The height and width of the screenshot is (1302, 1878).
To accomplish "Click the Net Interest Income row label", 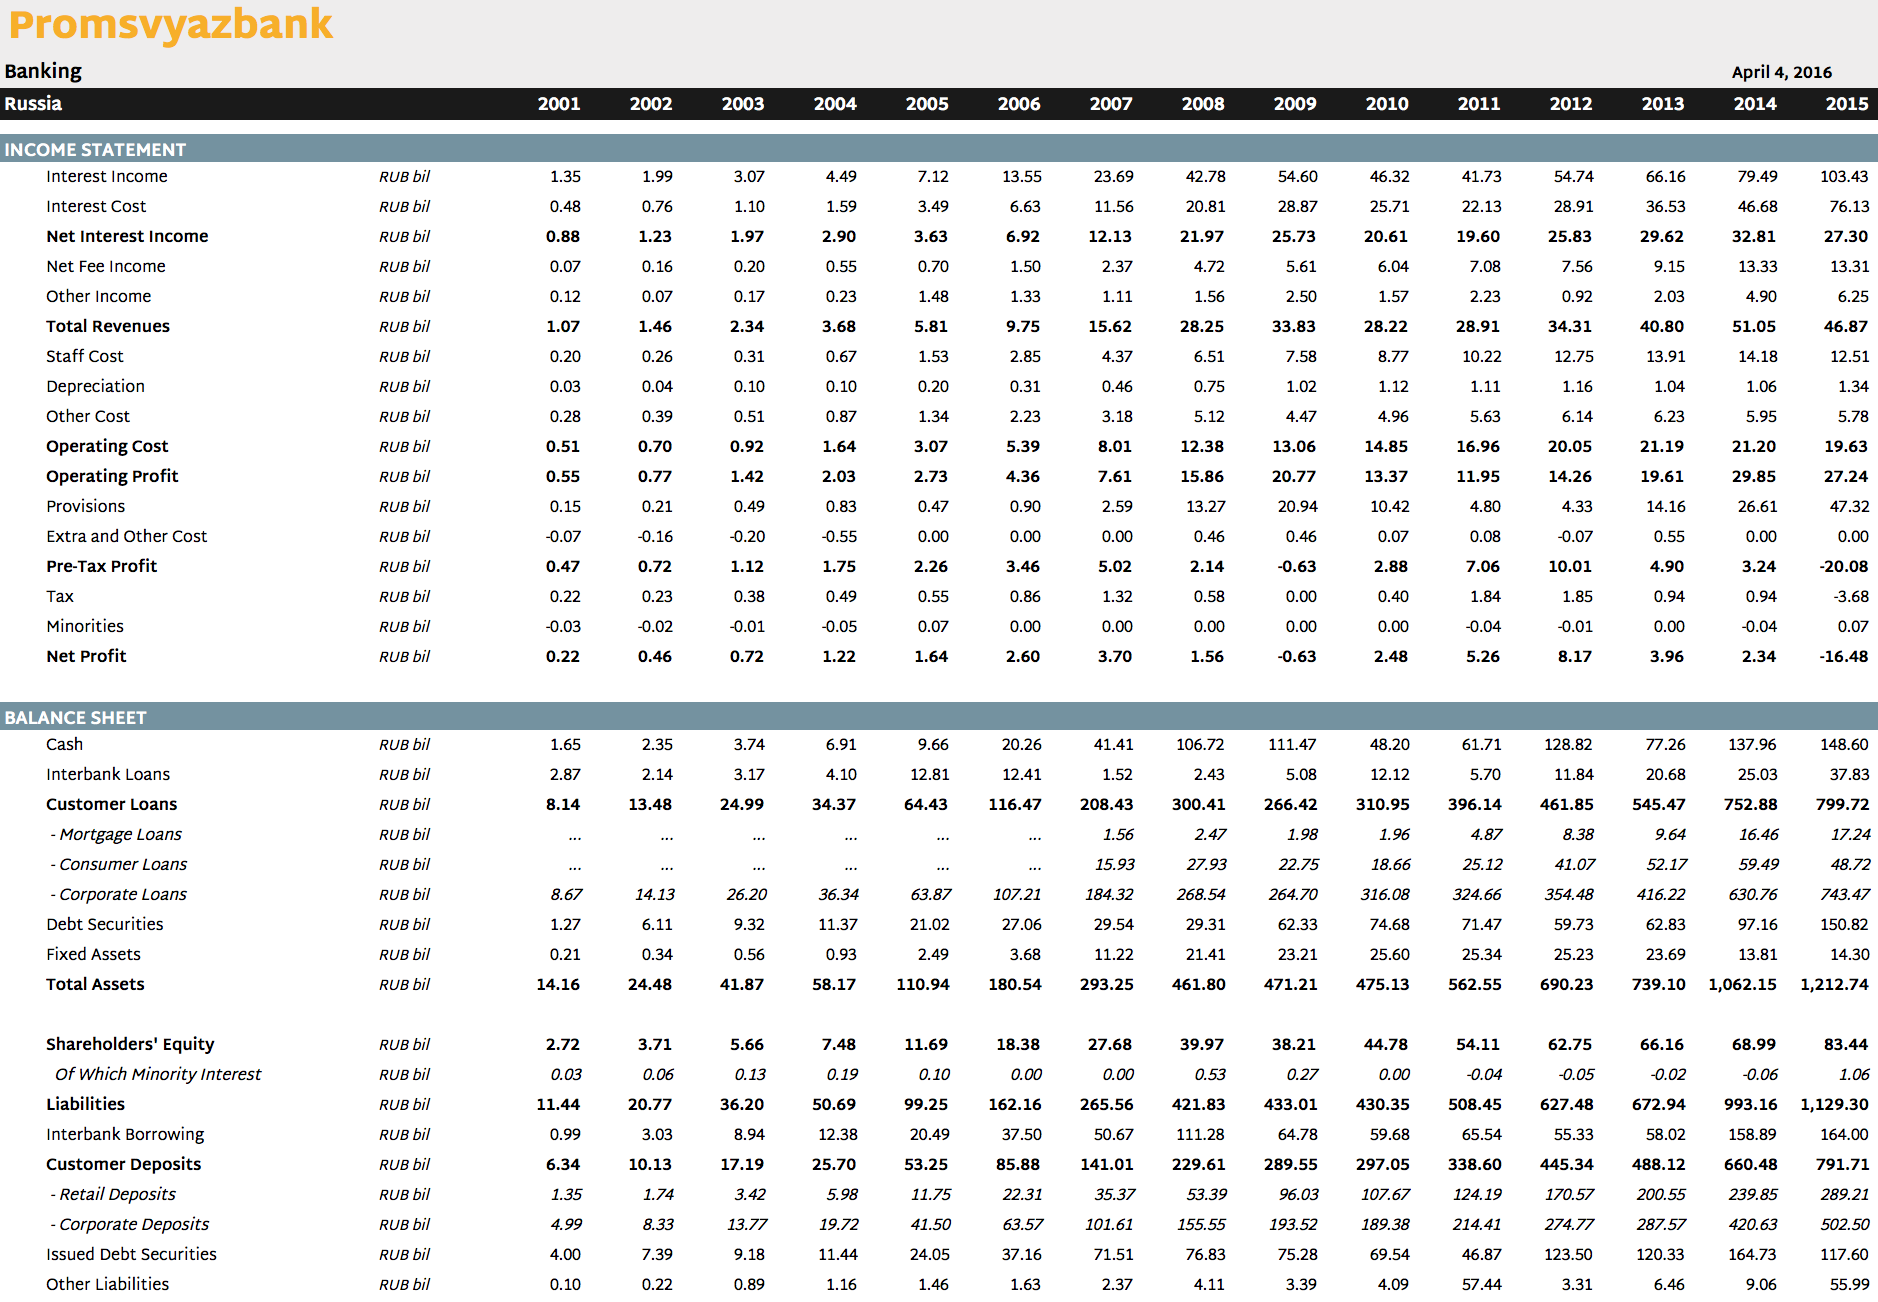I will pos(127,237).
